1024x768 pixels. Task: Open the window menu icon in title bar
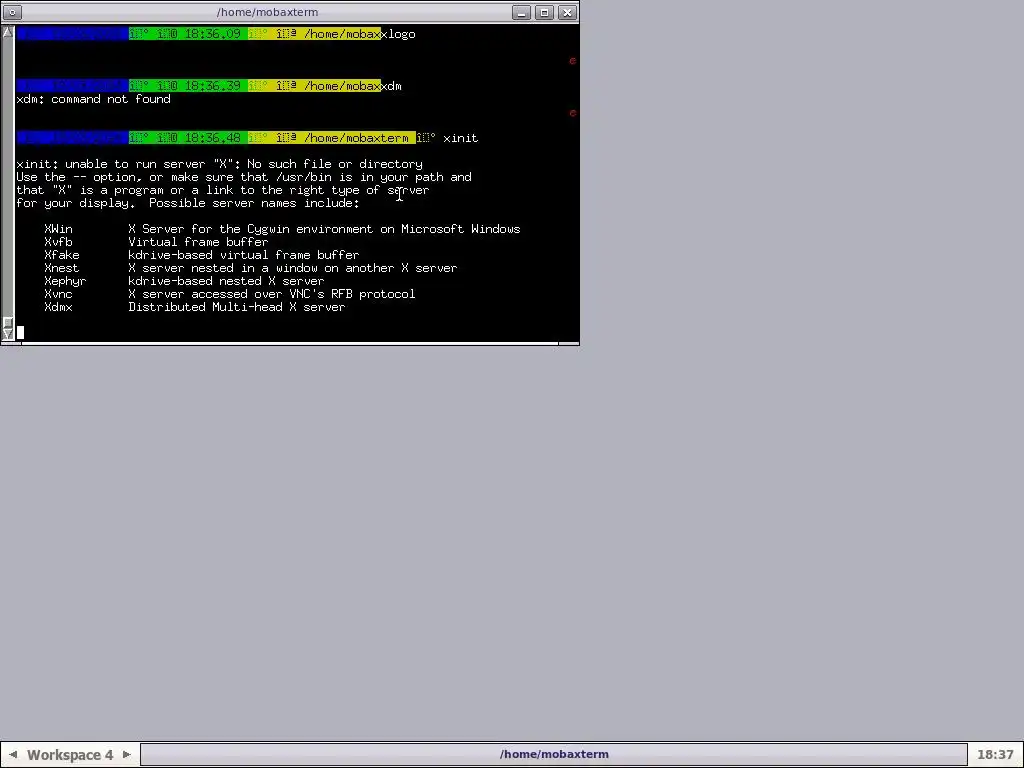tap(12, 12)
